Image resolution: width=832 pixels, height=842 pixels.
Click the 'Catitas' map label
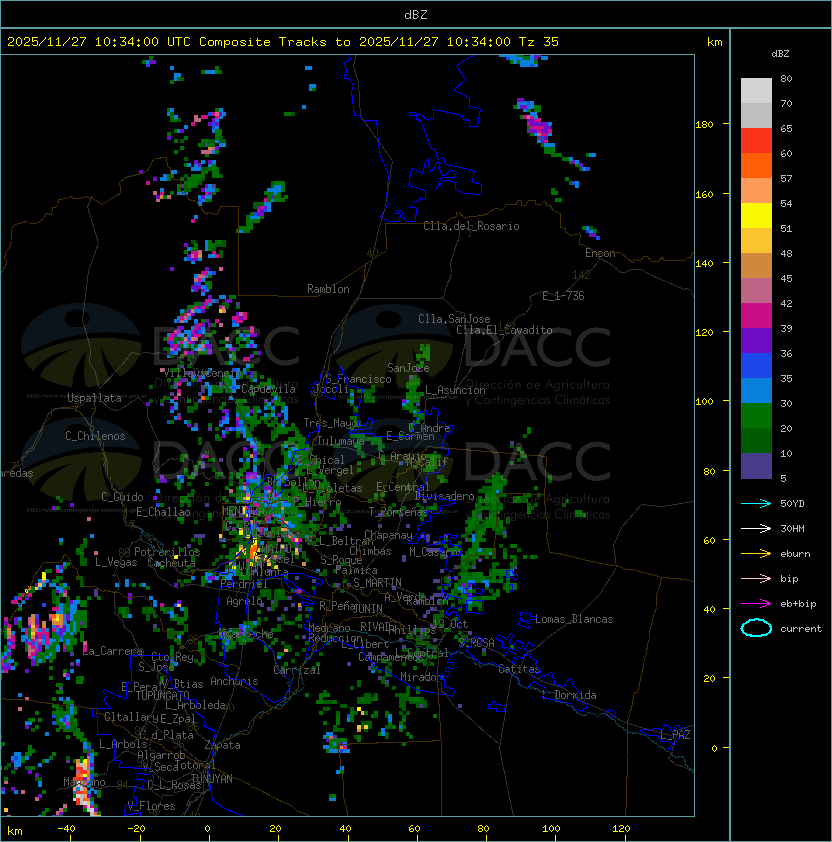pyautogui.click(x=519, y=669)
